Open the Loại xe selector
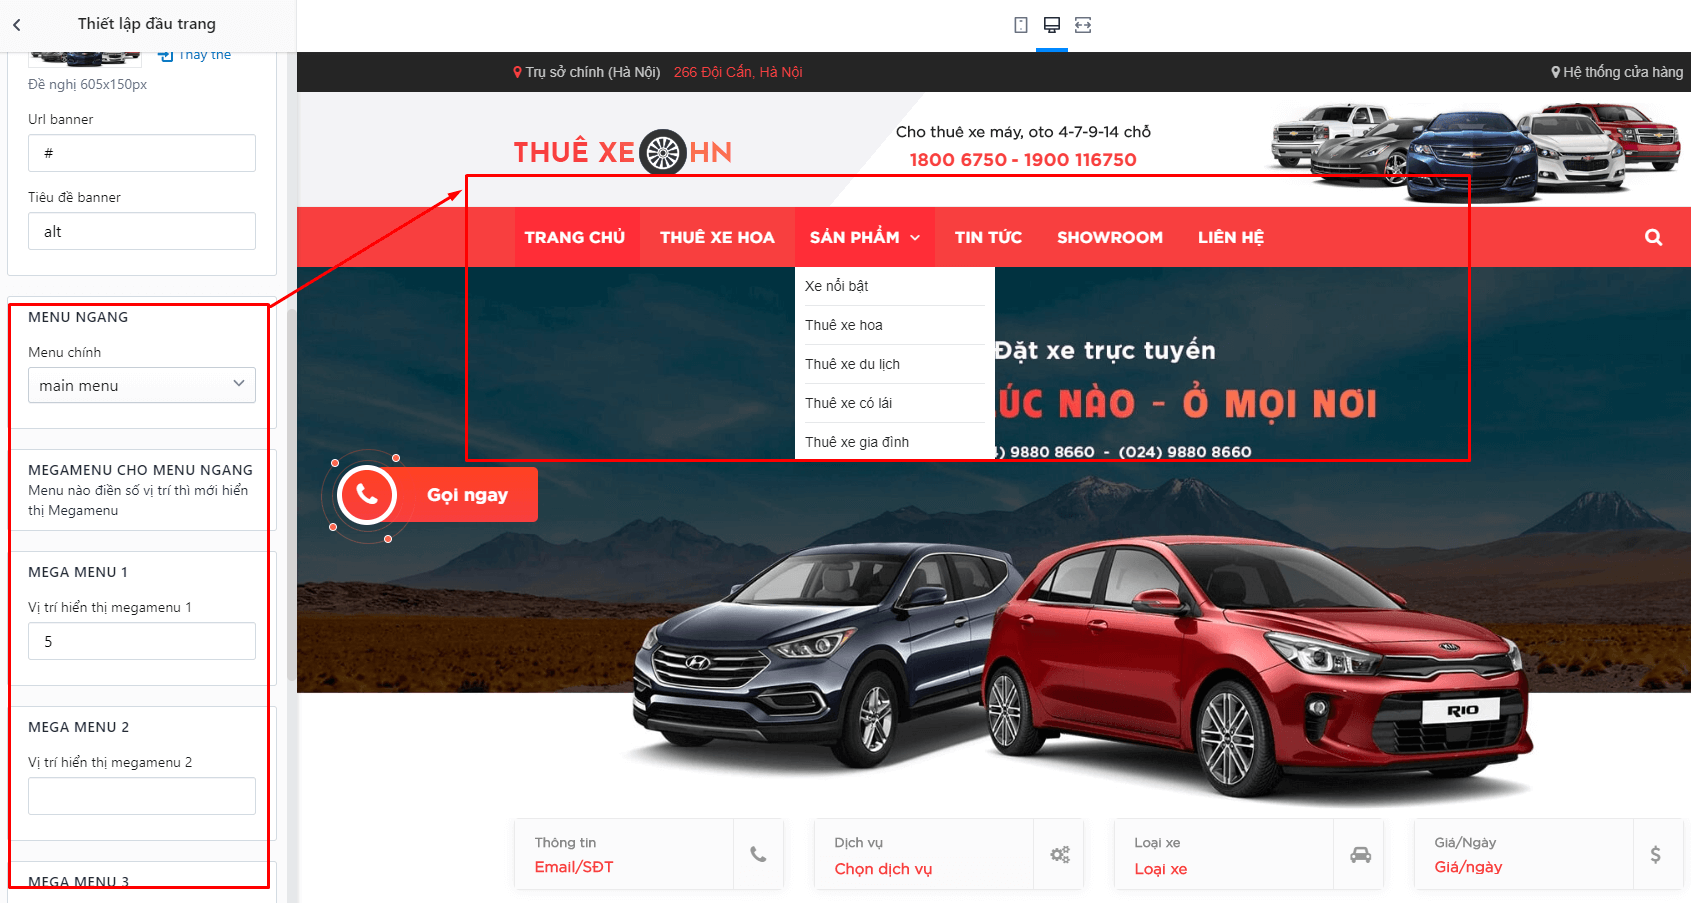This screenshot has height=903, width=1691. 1161,869
